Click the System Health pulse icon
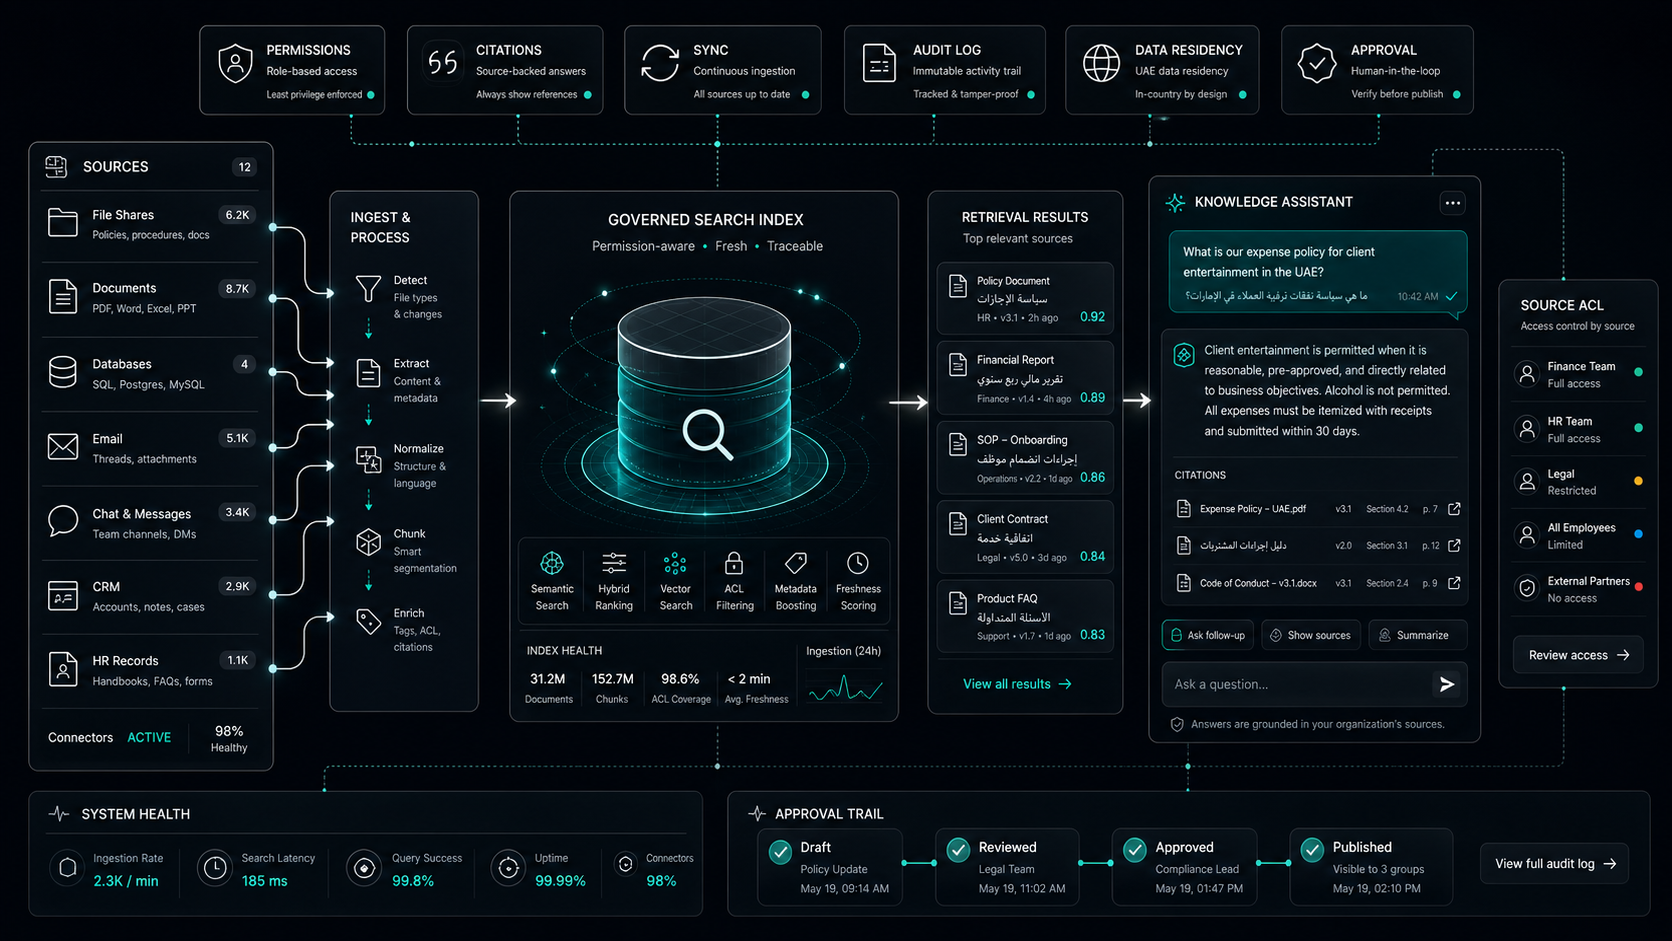Viewport: 1672px width, 941px height. pyautogui.click(x=59, y=814)
